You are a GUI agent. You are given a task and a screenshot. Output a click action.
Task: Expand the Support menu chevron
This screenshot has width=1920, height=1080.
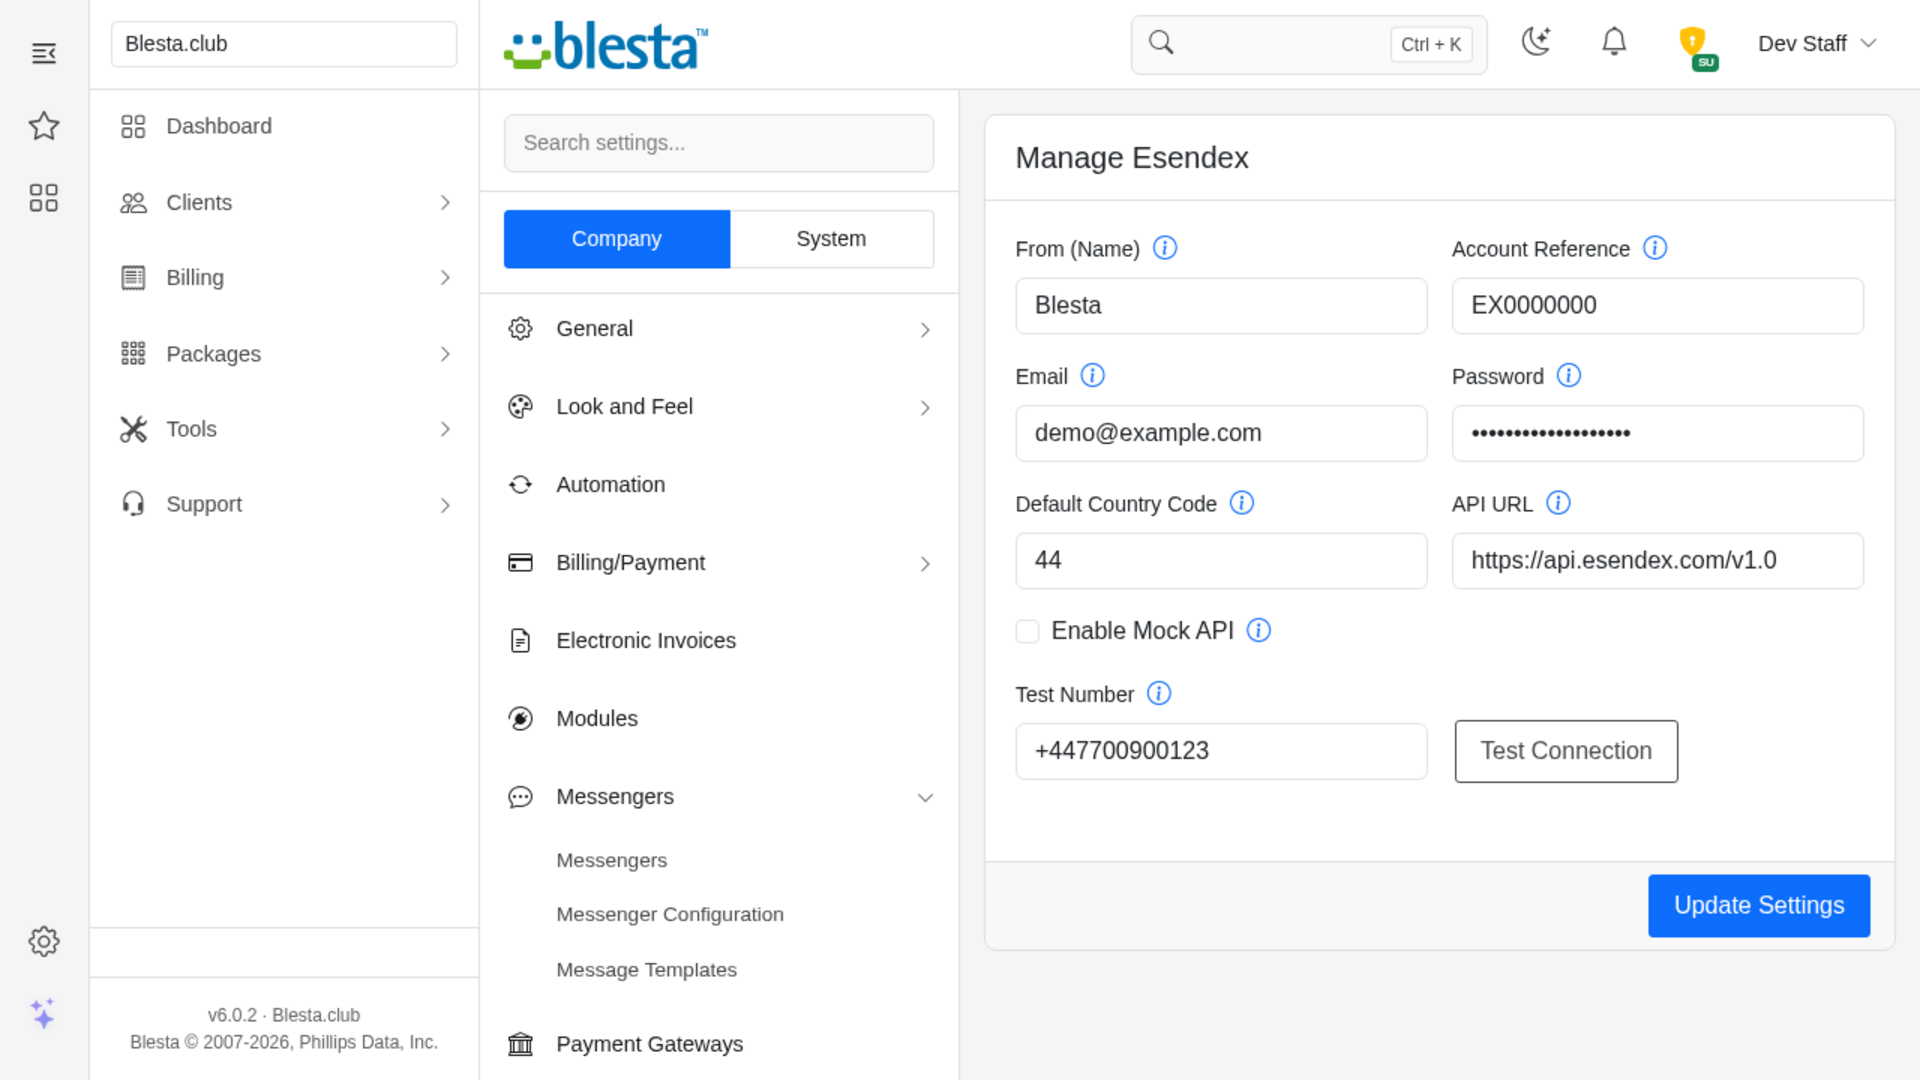[x=445, y=505]
